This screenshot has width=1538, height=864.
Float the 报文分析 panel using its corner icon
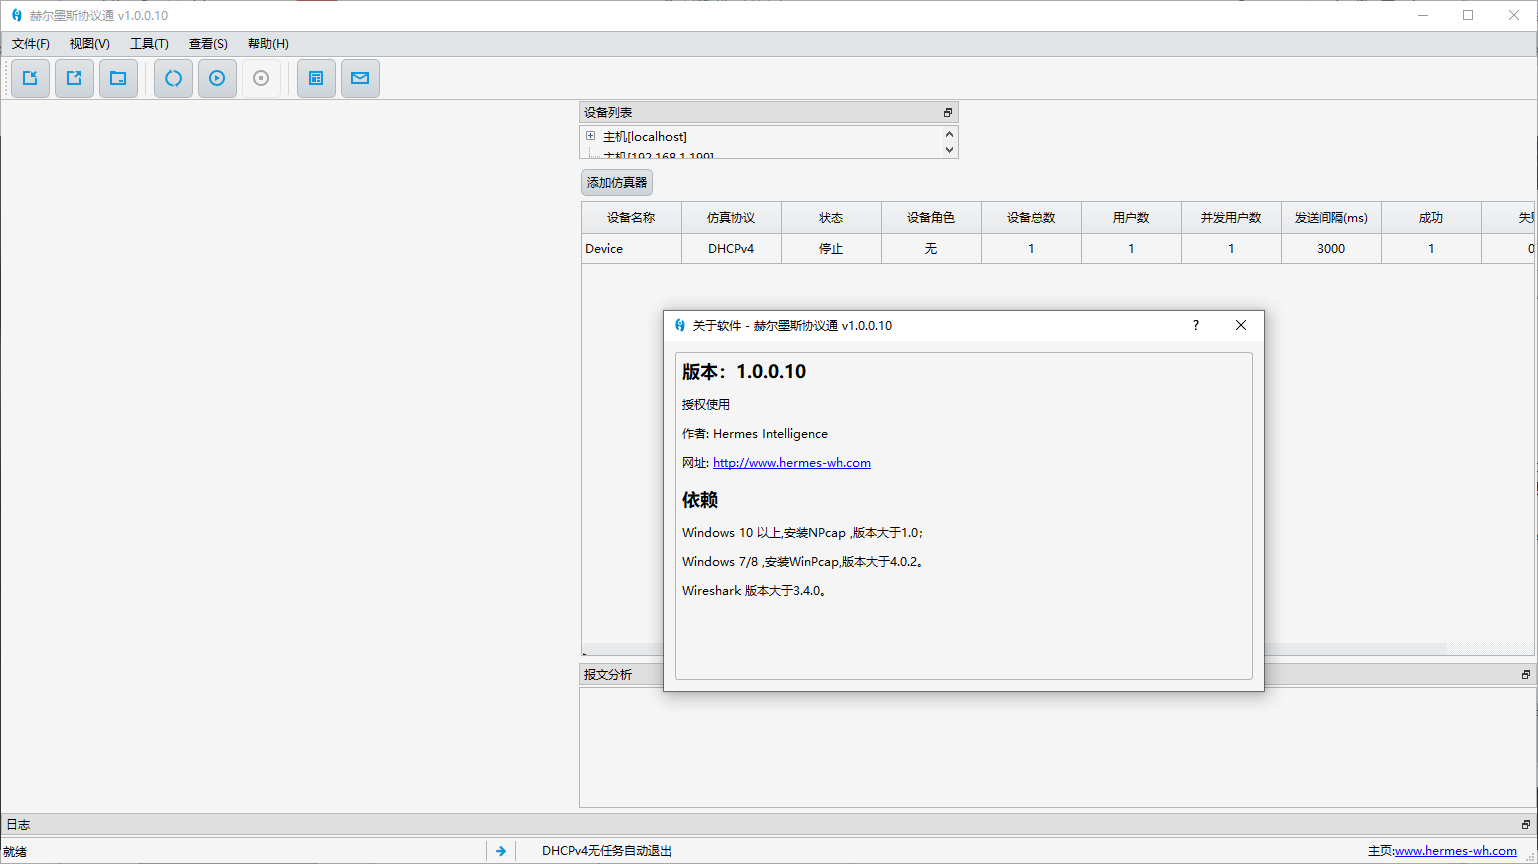coord(1526,674)
